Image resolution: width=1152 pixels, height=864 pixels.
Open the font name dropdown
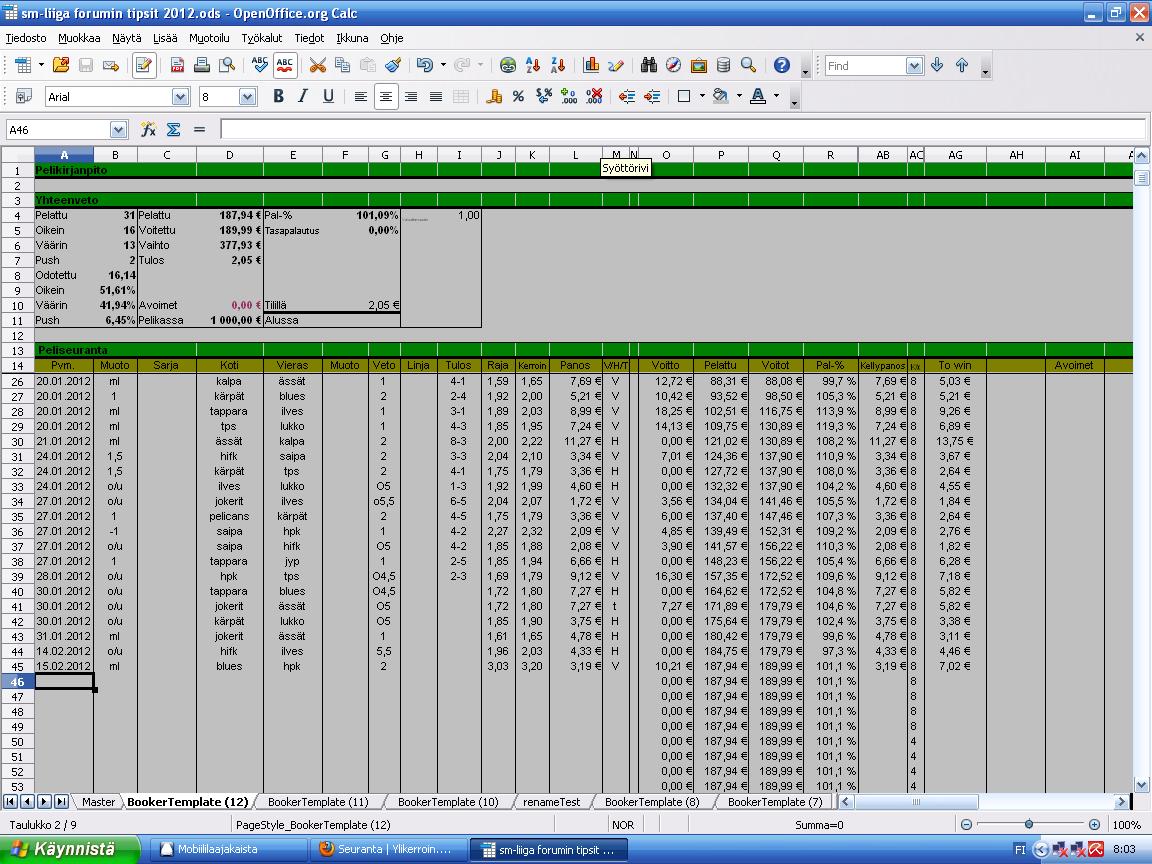click(180, 96)
